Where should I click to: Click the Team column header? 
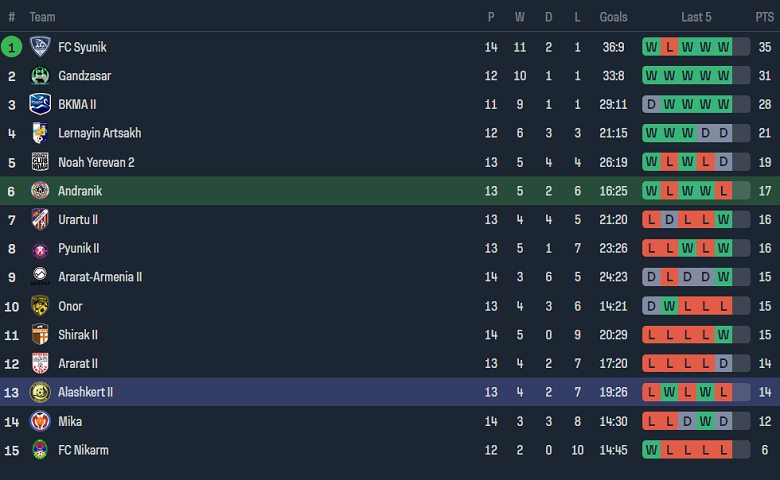(43, 17)
